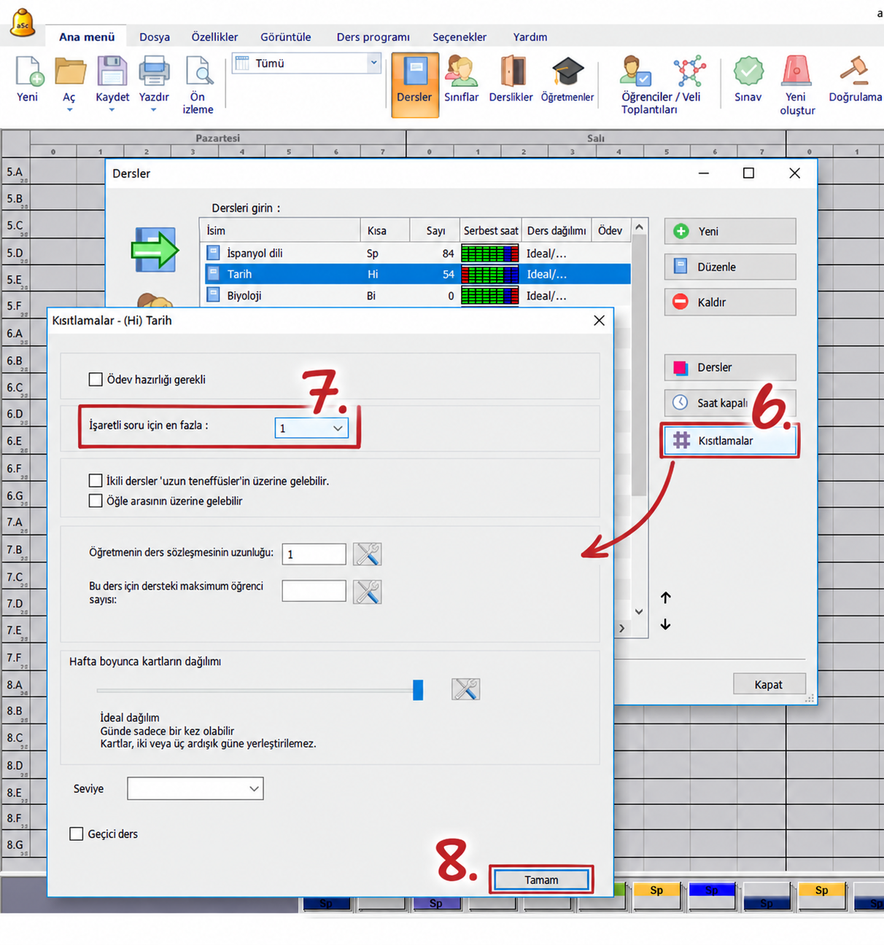Click tools icon beside contract length field
Screen dimensions: 884x945
tap(367, 554)
